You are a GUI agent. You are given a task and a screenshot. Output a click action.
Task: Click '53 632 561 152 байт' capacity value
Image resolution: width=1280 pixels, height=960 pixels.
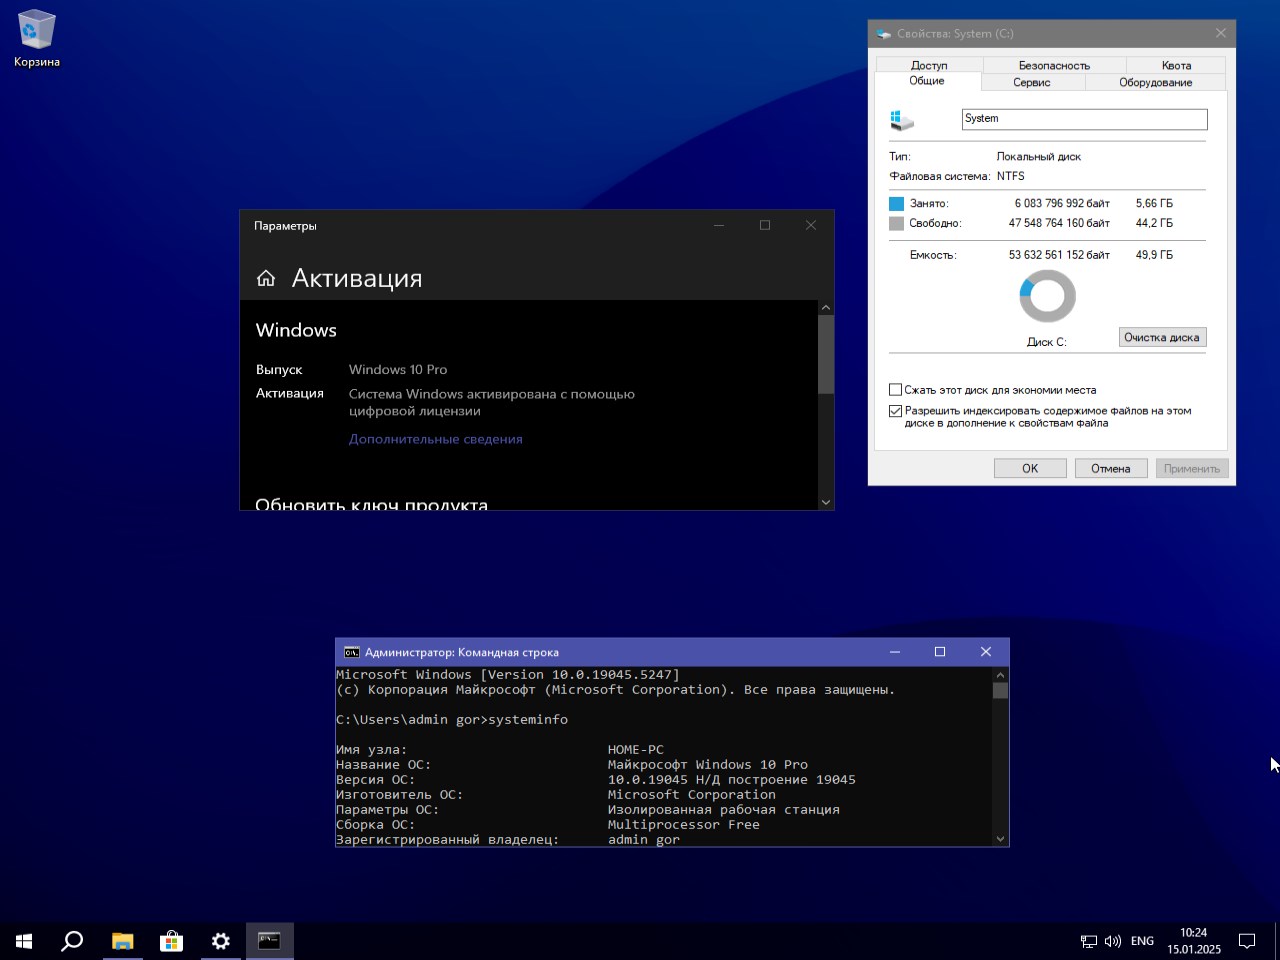1059,255
